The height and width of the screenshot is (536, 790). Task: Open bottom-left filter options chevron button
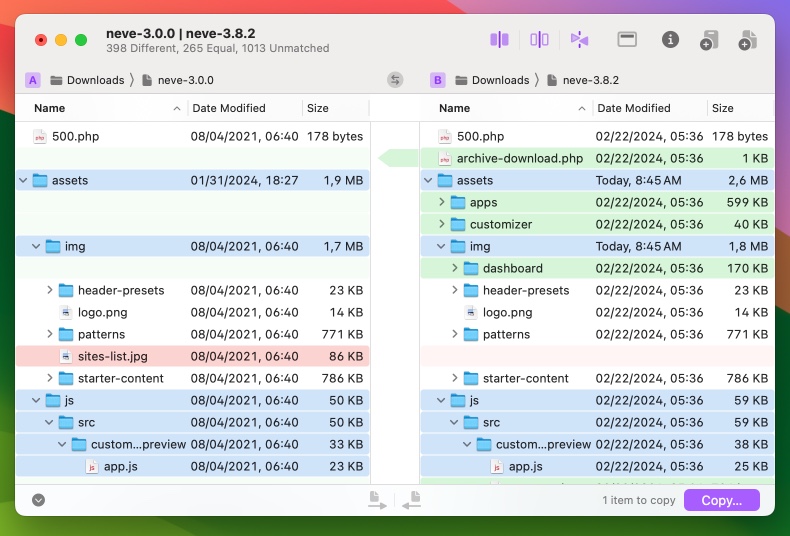coord(38,500)
